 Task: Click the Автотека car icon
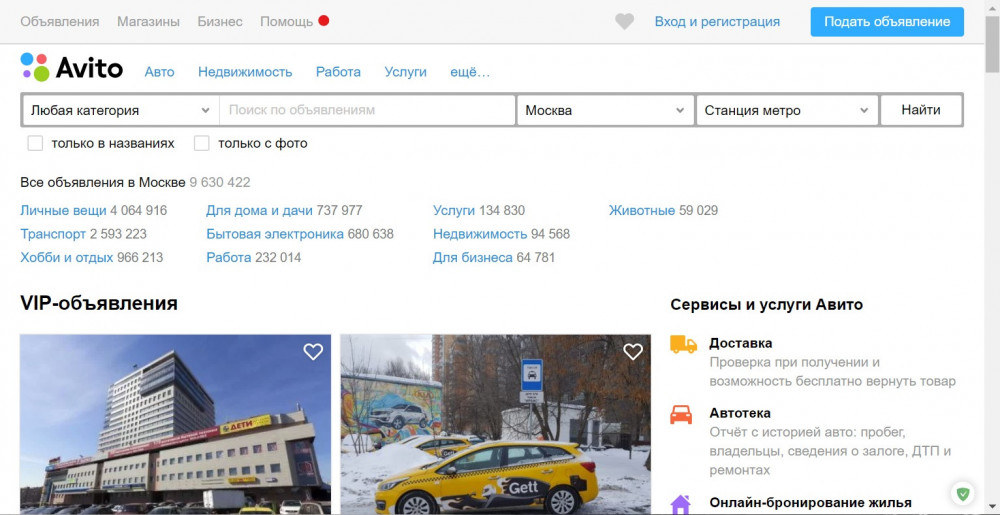pos(681,414)
